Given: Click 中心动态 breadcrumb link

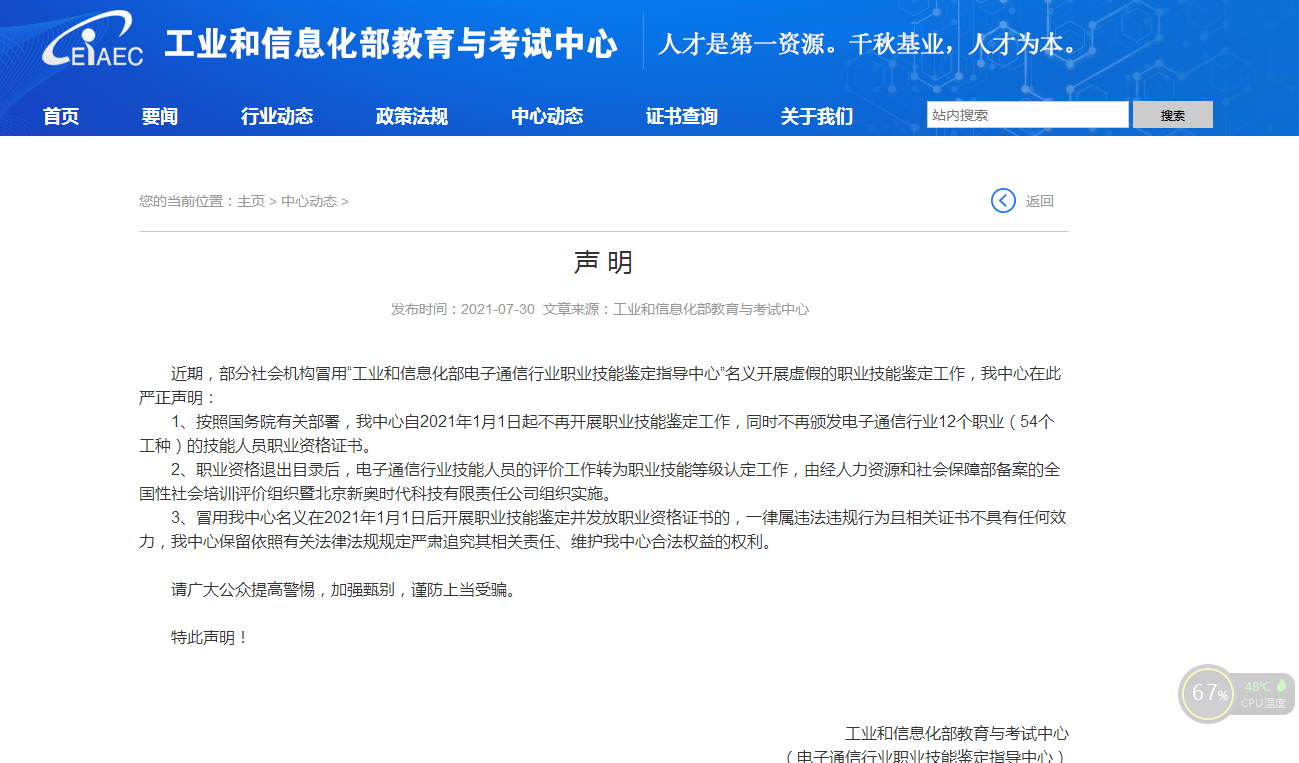Looking at the screenshot, I should coord(309,201).
